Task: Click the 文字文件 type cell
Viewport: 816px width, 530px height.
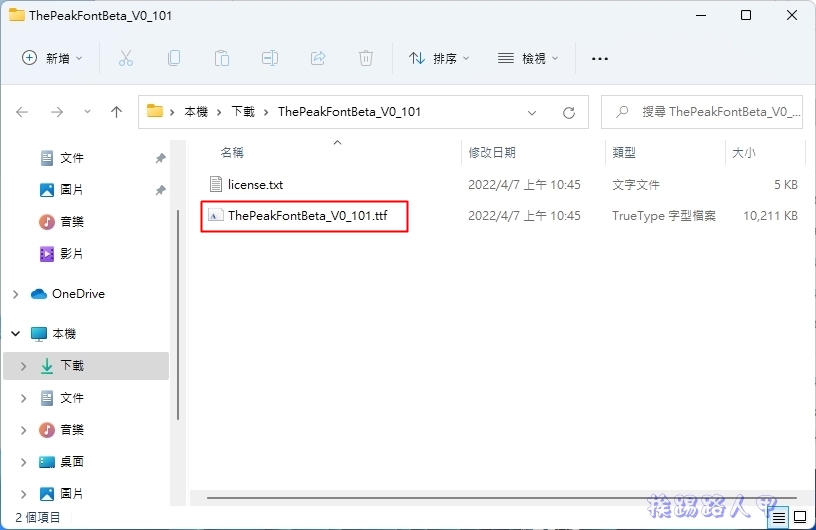Action: point(636,184)
